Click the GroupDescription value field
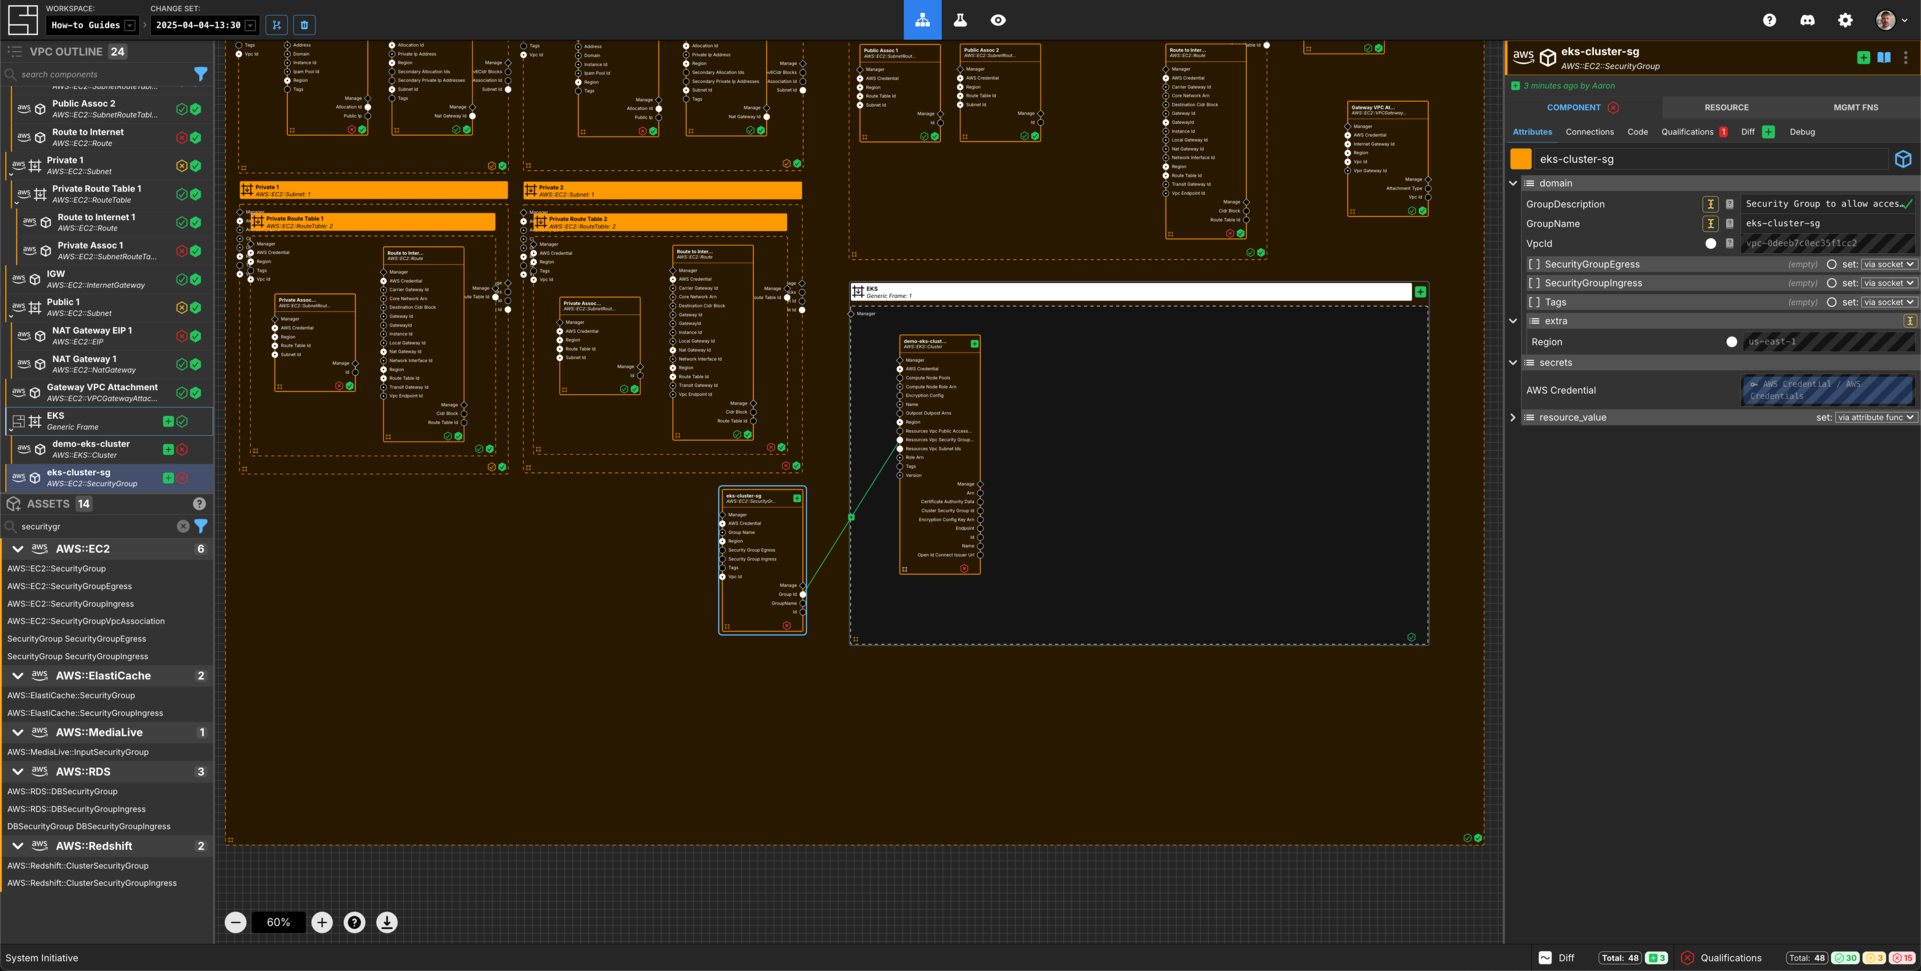This screenshot has width=1921, height=971. [1828, 204]
